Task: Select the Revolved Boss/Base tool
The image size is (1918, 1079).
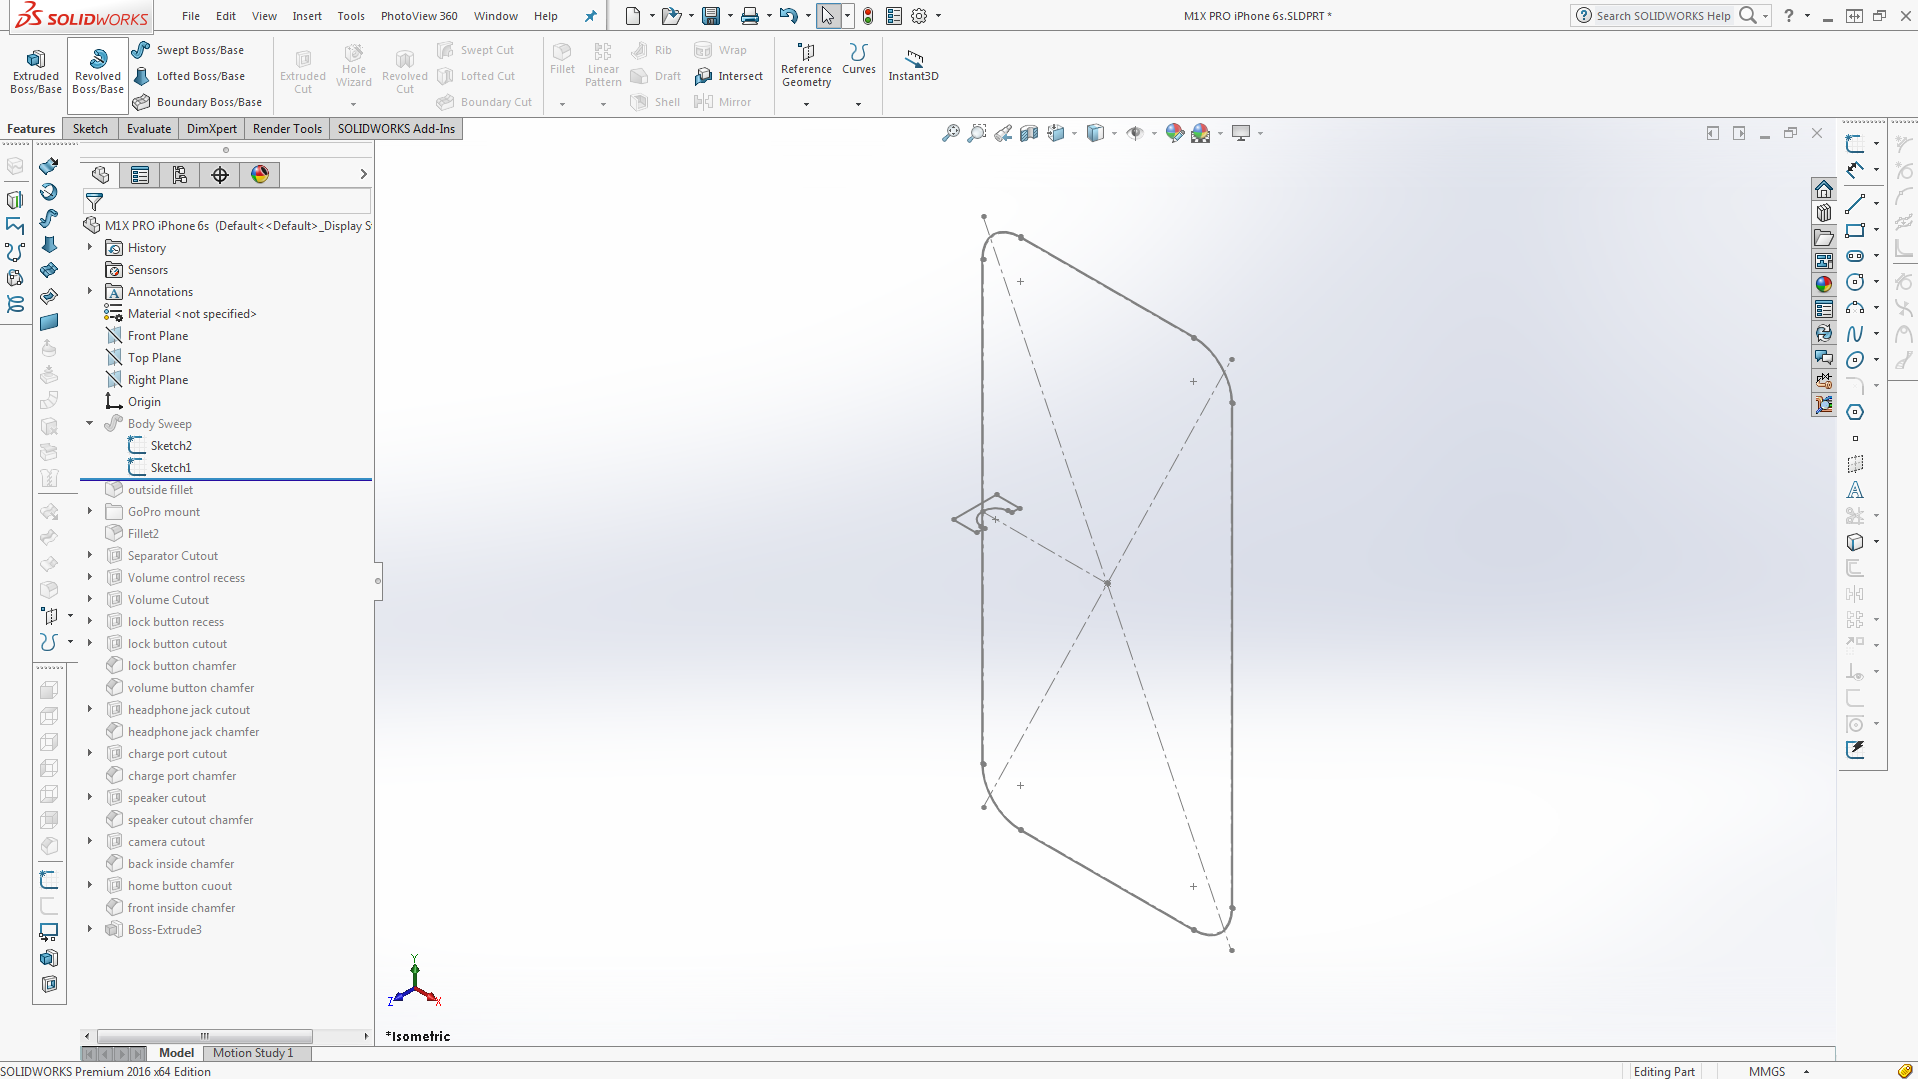Action: pos(98,70)
